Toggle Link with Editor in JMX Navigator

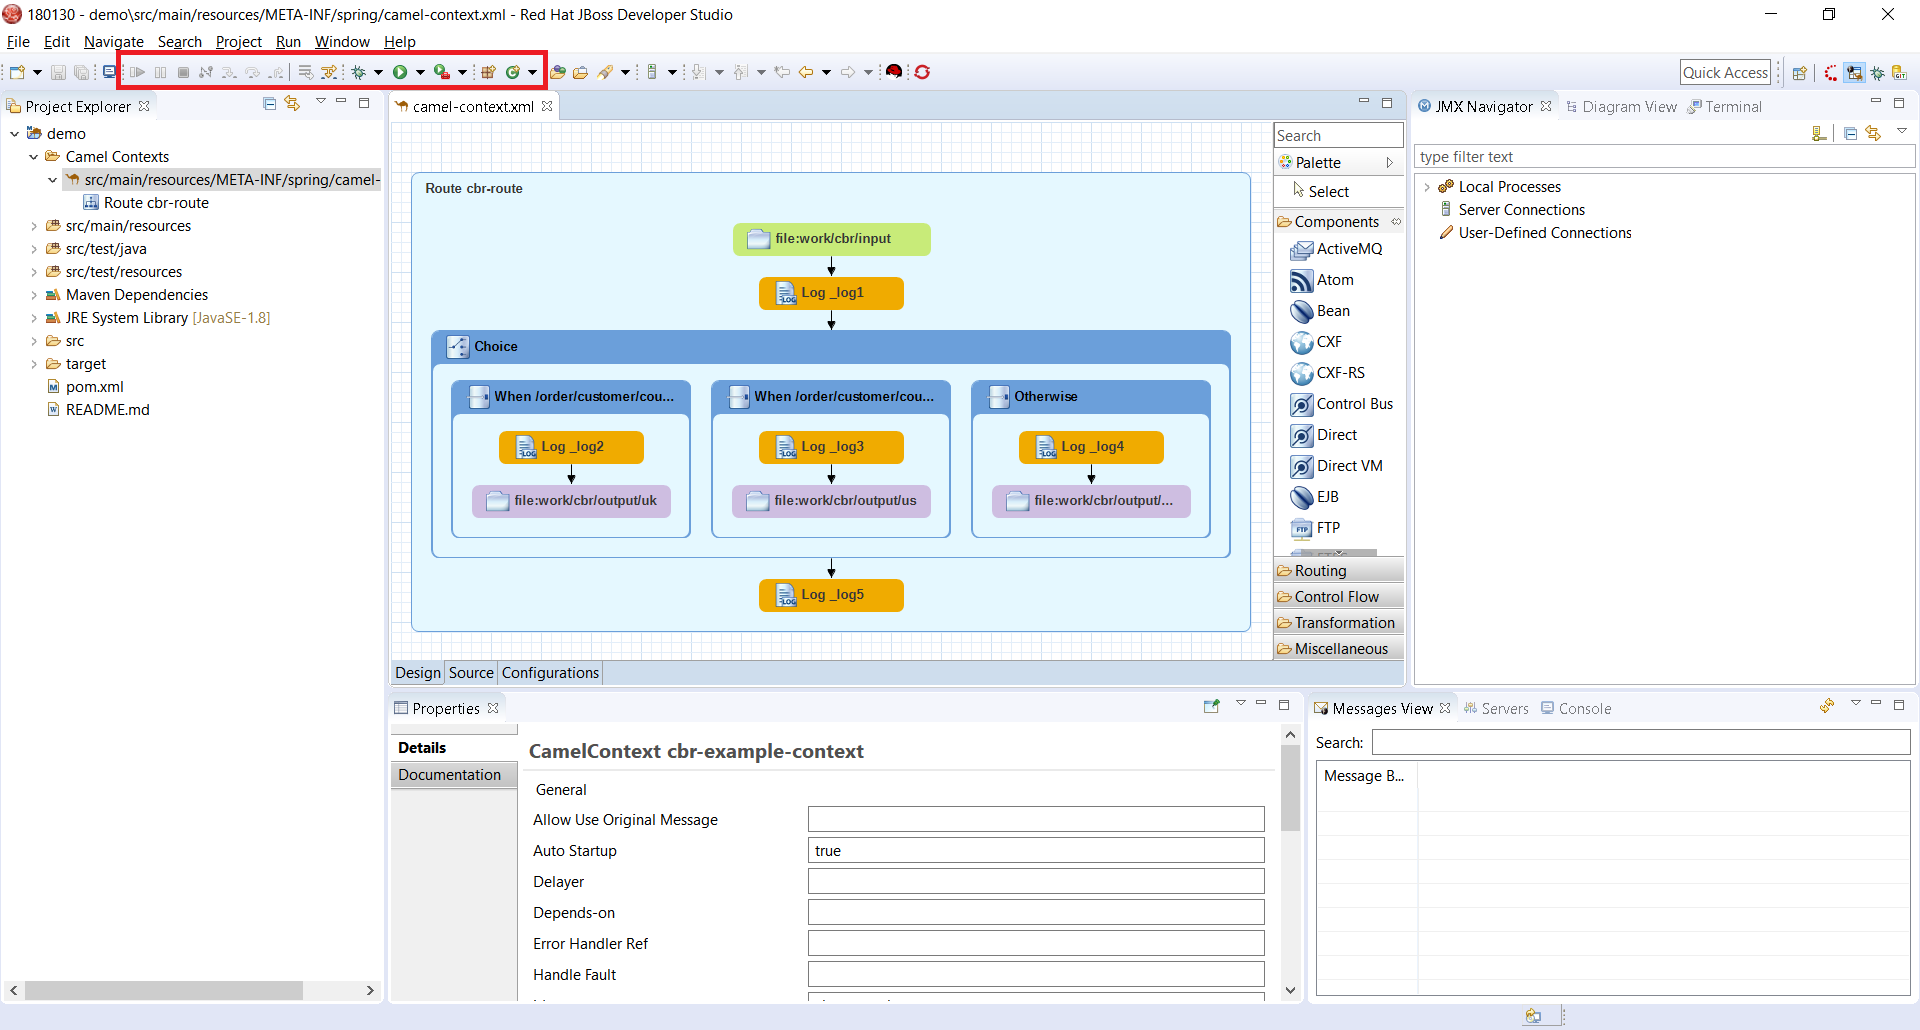point(1873,134)
